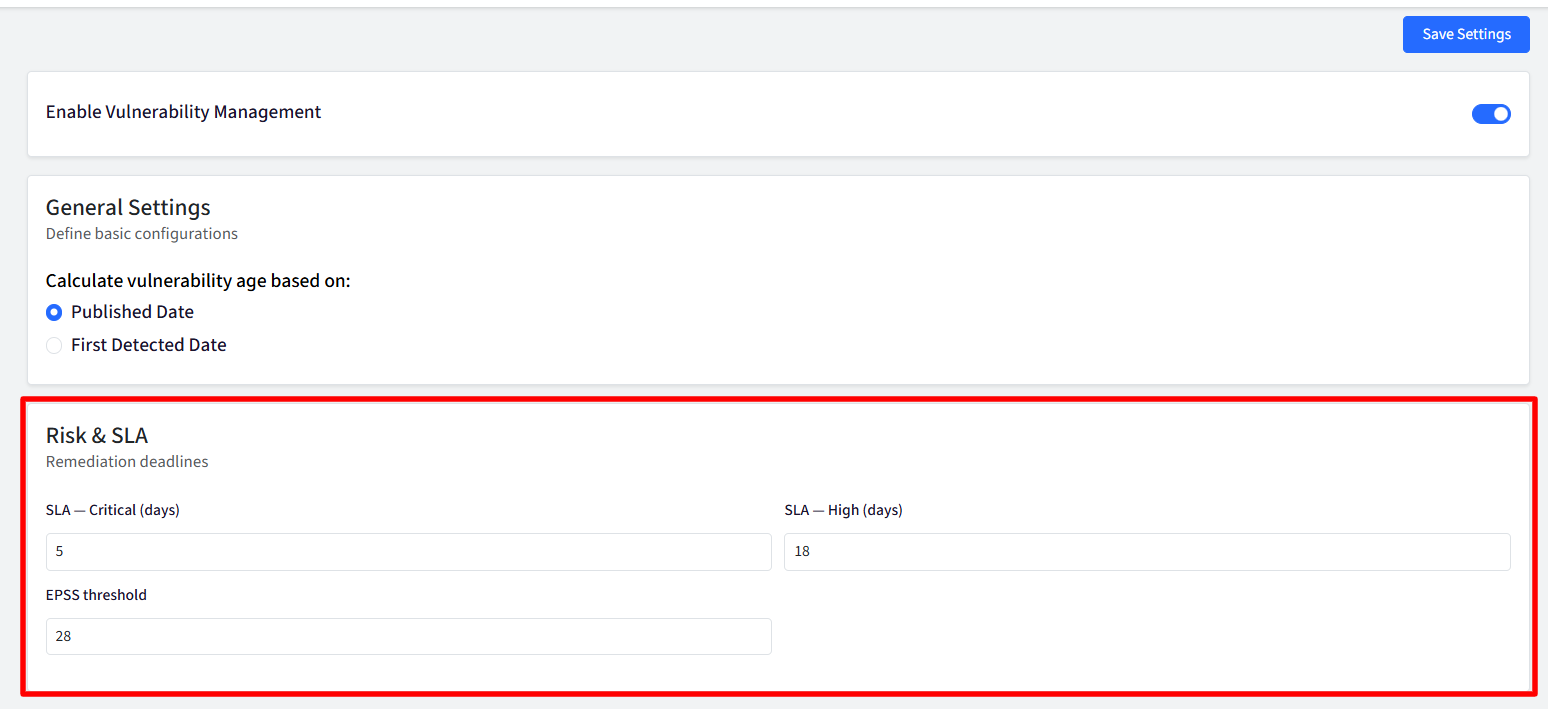Choose the First Detected Date radio button
Image resolution: width=1548 pixels, height=709 pixels.
(54, 345)
